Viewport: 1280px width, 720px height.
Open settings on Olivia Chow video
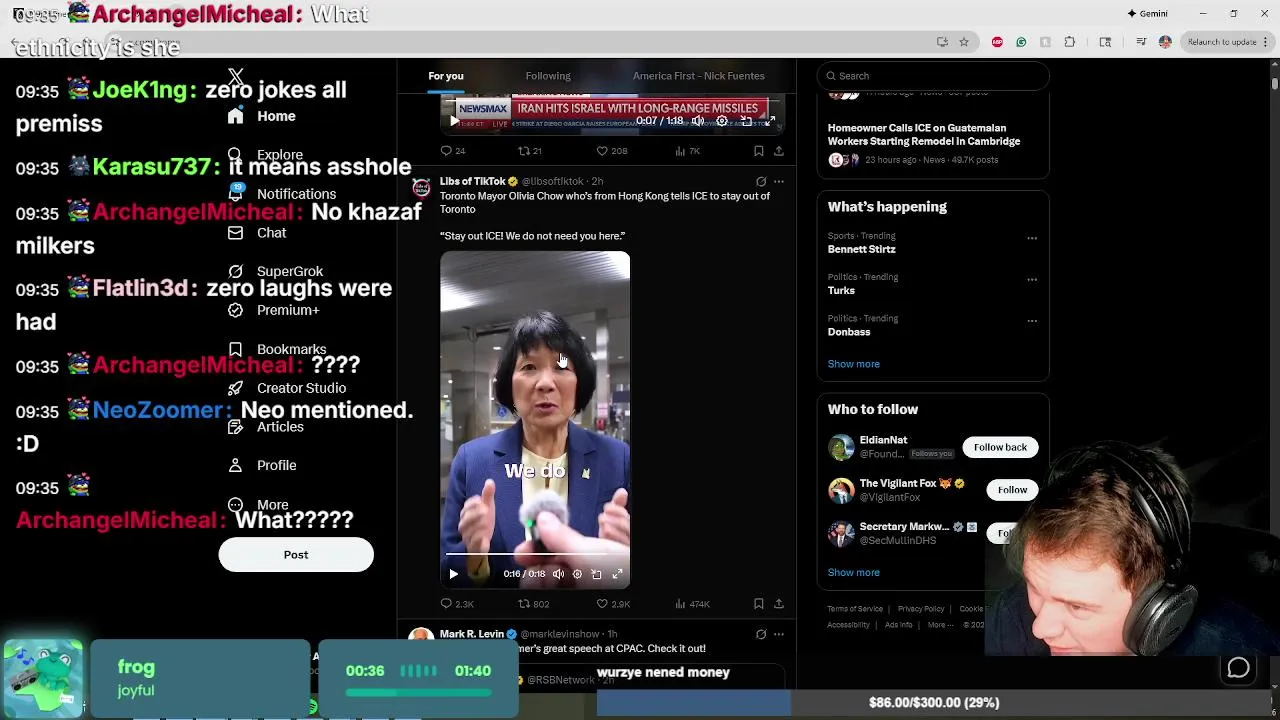(x=577, y=574)
